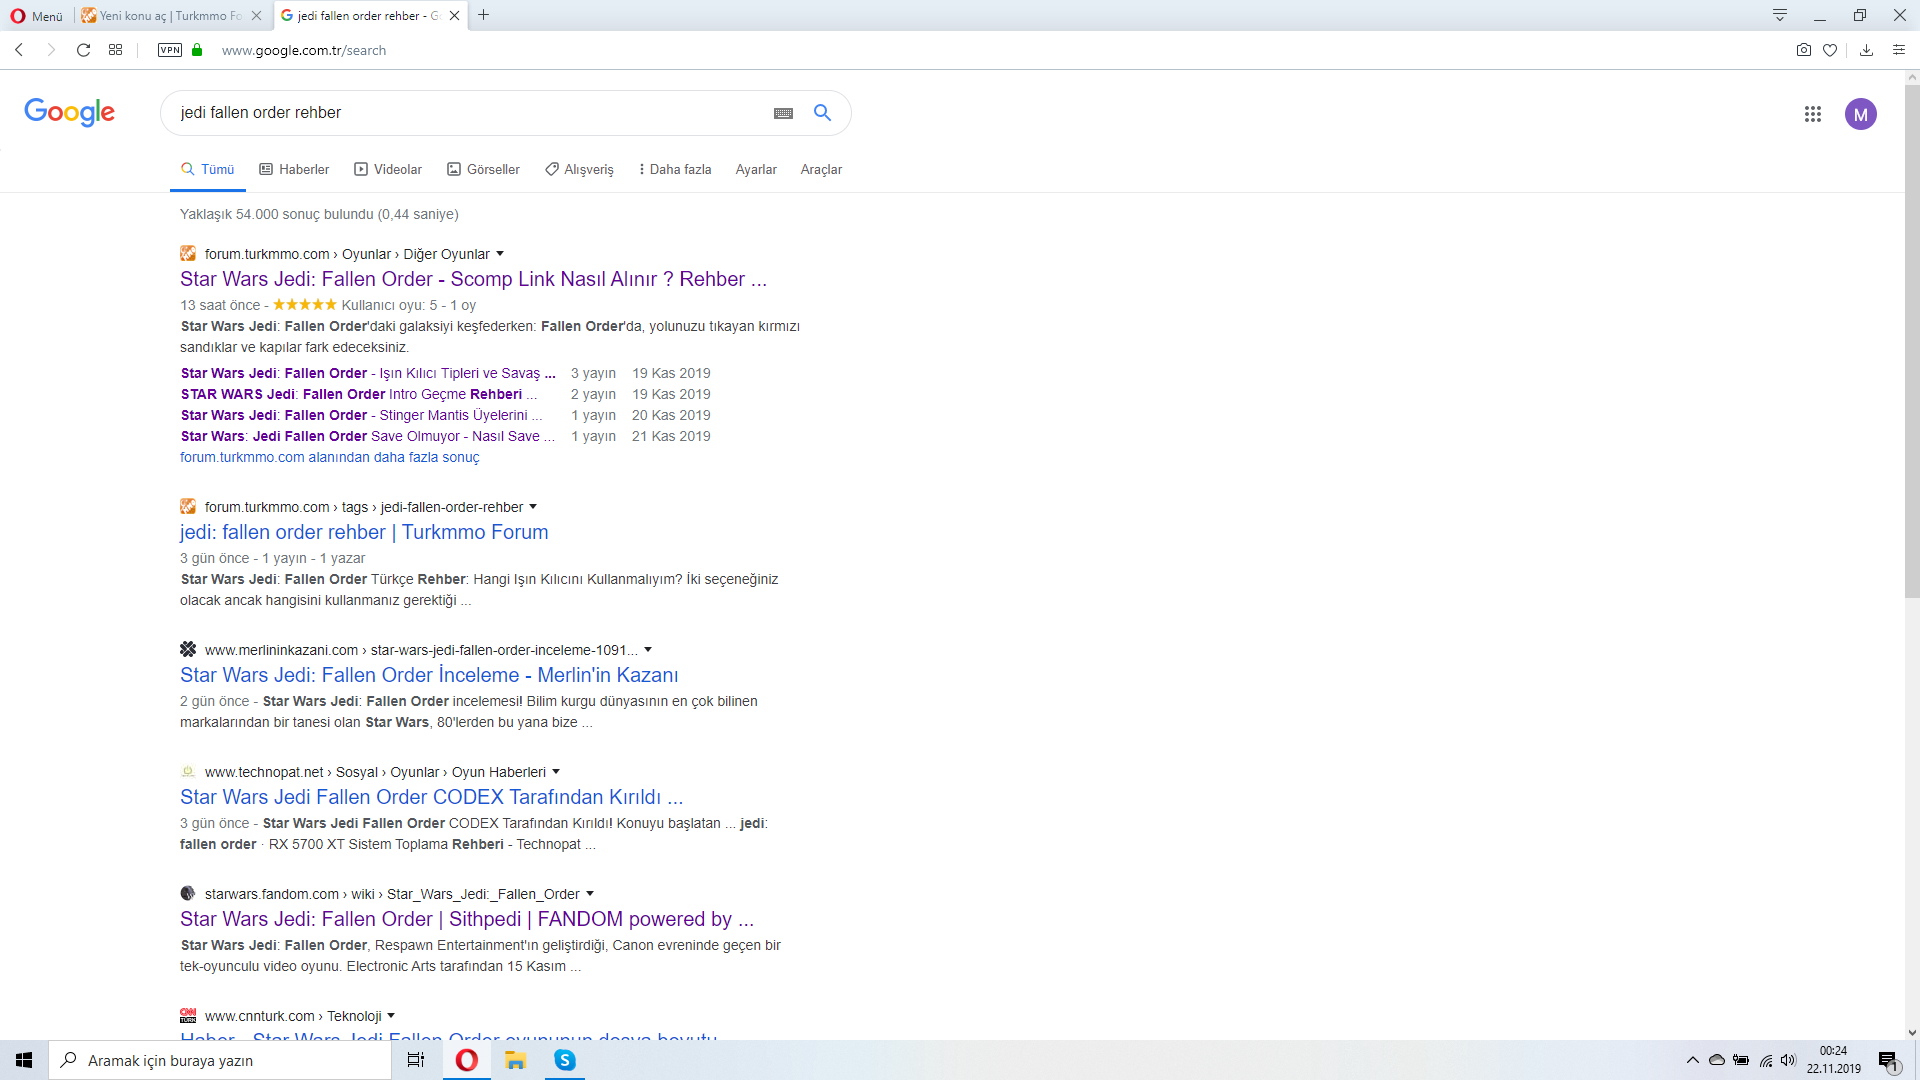Screen dimensions: 1920x1080
Task: Toggle the VPN badge in address bar
Action: pos(170,50)
